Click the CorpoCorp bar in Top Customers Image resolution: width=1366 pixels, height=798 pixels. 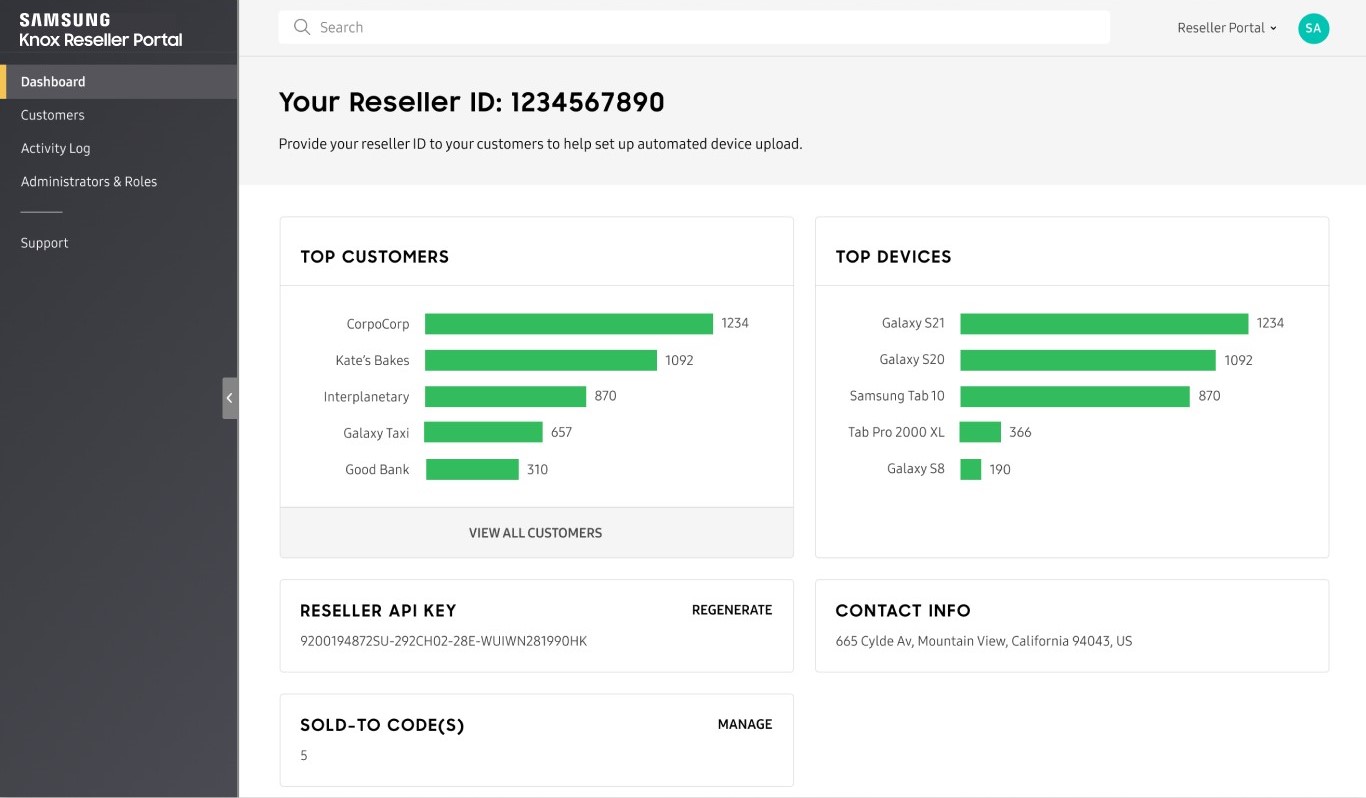[569, 324]
